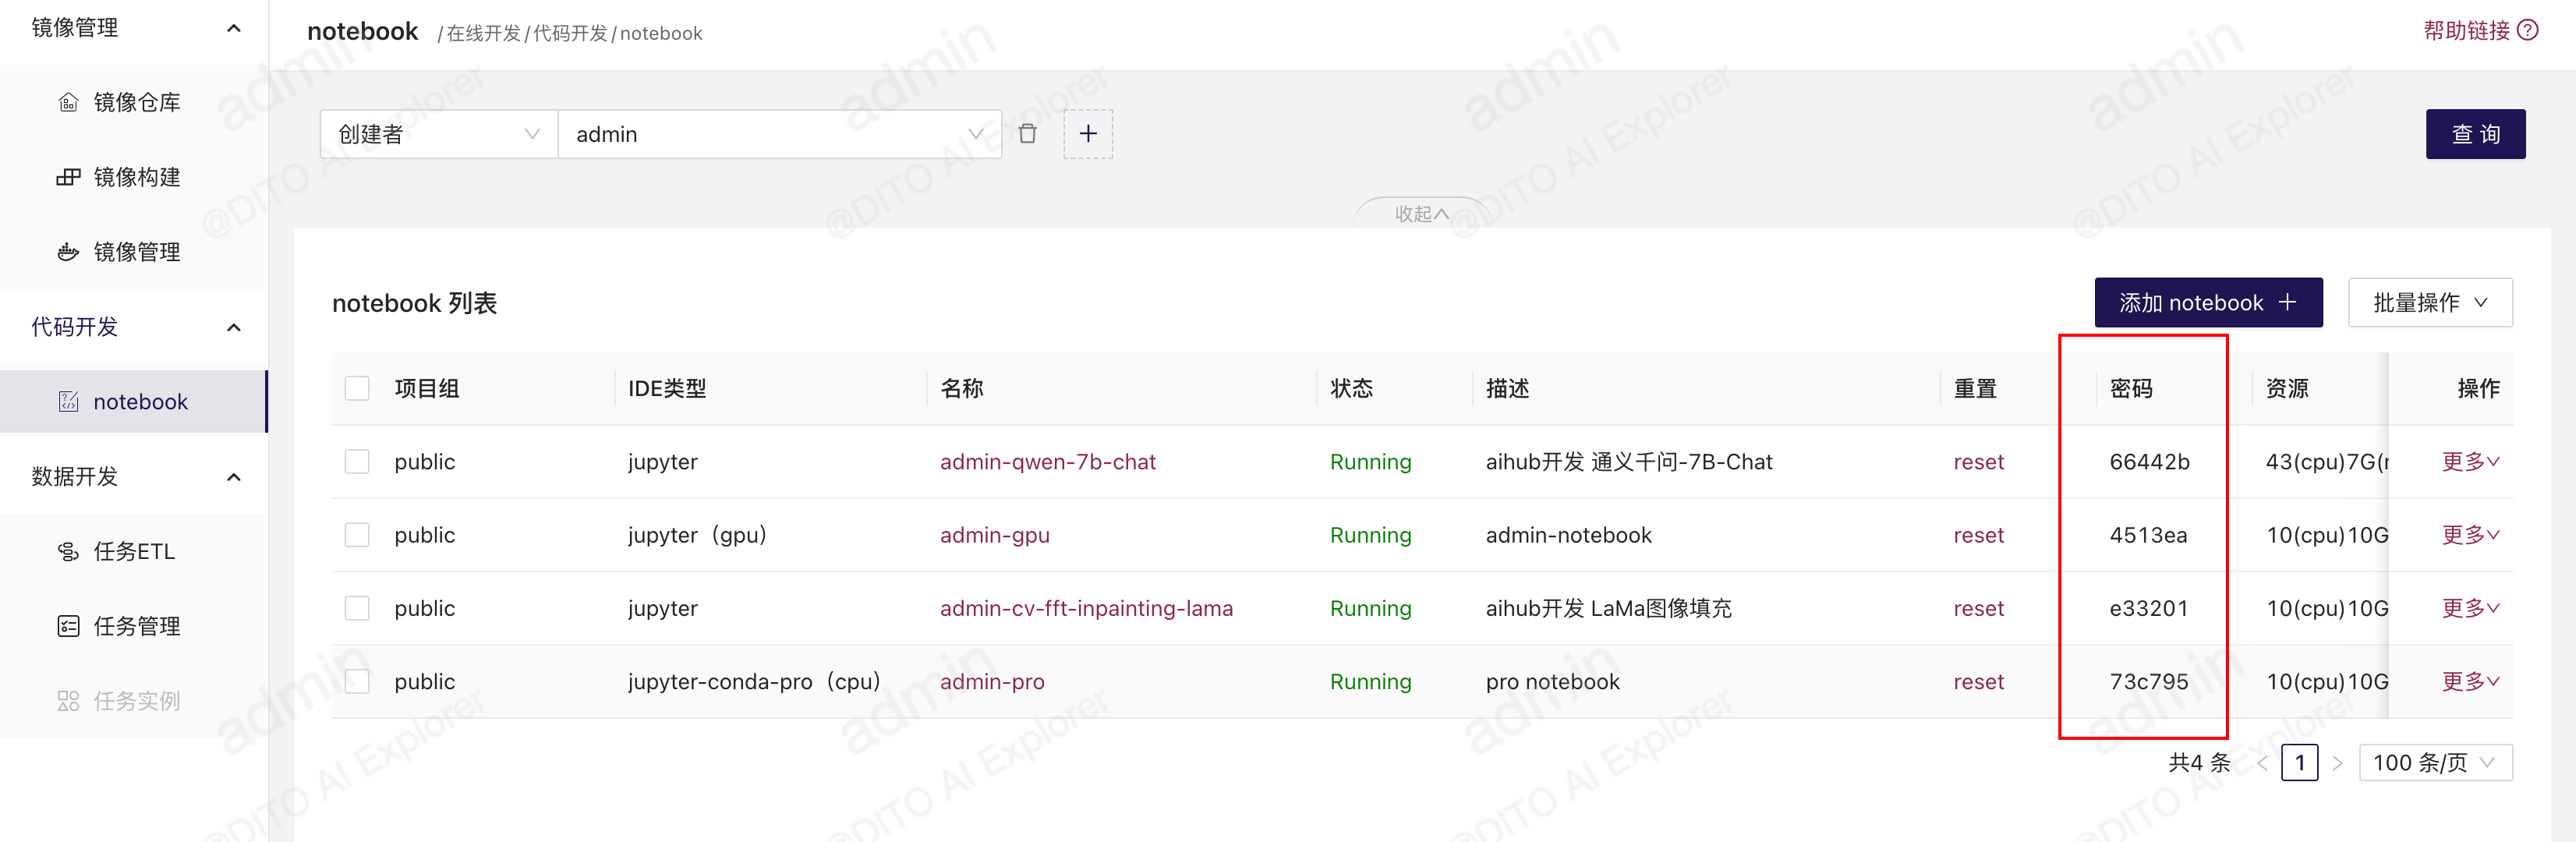Image resolution: width=2576 pixels, height=842 pixels.
Task: Check the admin-qwen-7b-chat row checkbox
Action: click(357, 461)
